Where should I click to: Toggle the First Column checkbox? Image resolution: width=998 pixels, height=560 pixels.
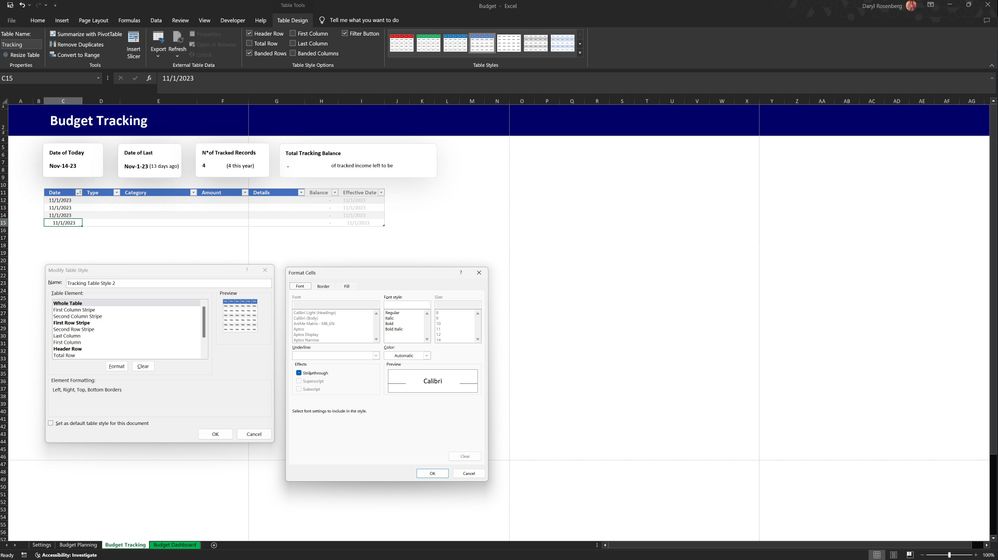[x=293, y=33]
